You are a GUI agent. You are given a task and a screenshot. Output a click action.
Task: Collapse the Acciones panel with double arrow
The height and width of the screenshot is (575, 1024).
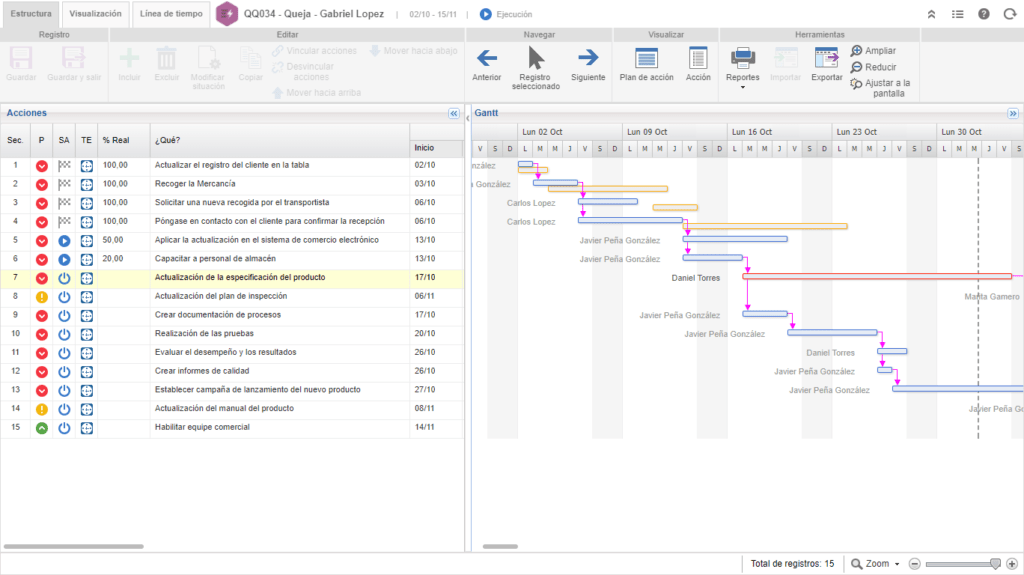tap(453, 114)
